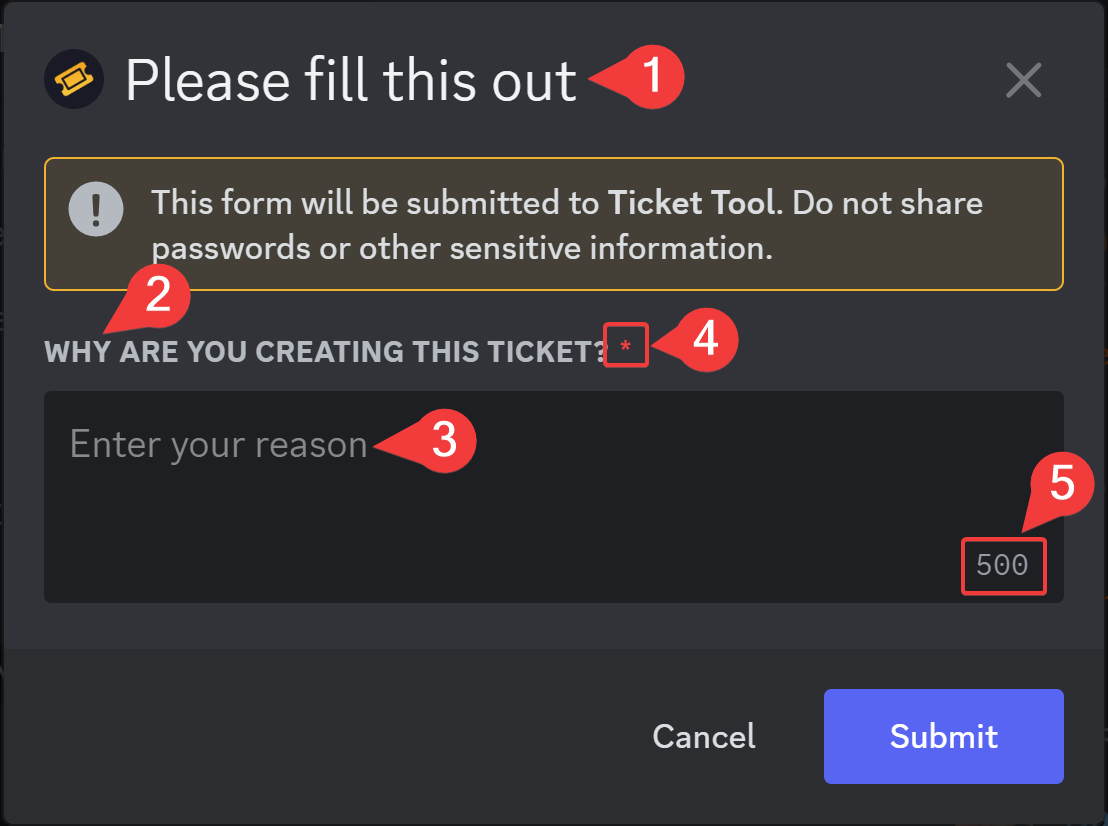The height and width of the screenshot is (826, 1108).
Task: Click the 500 character counter
Action: pyautogui.click(x=1003, y=566)
